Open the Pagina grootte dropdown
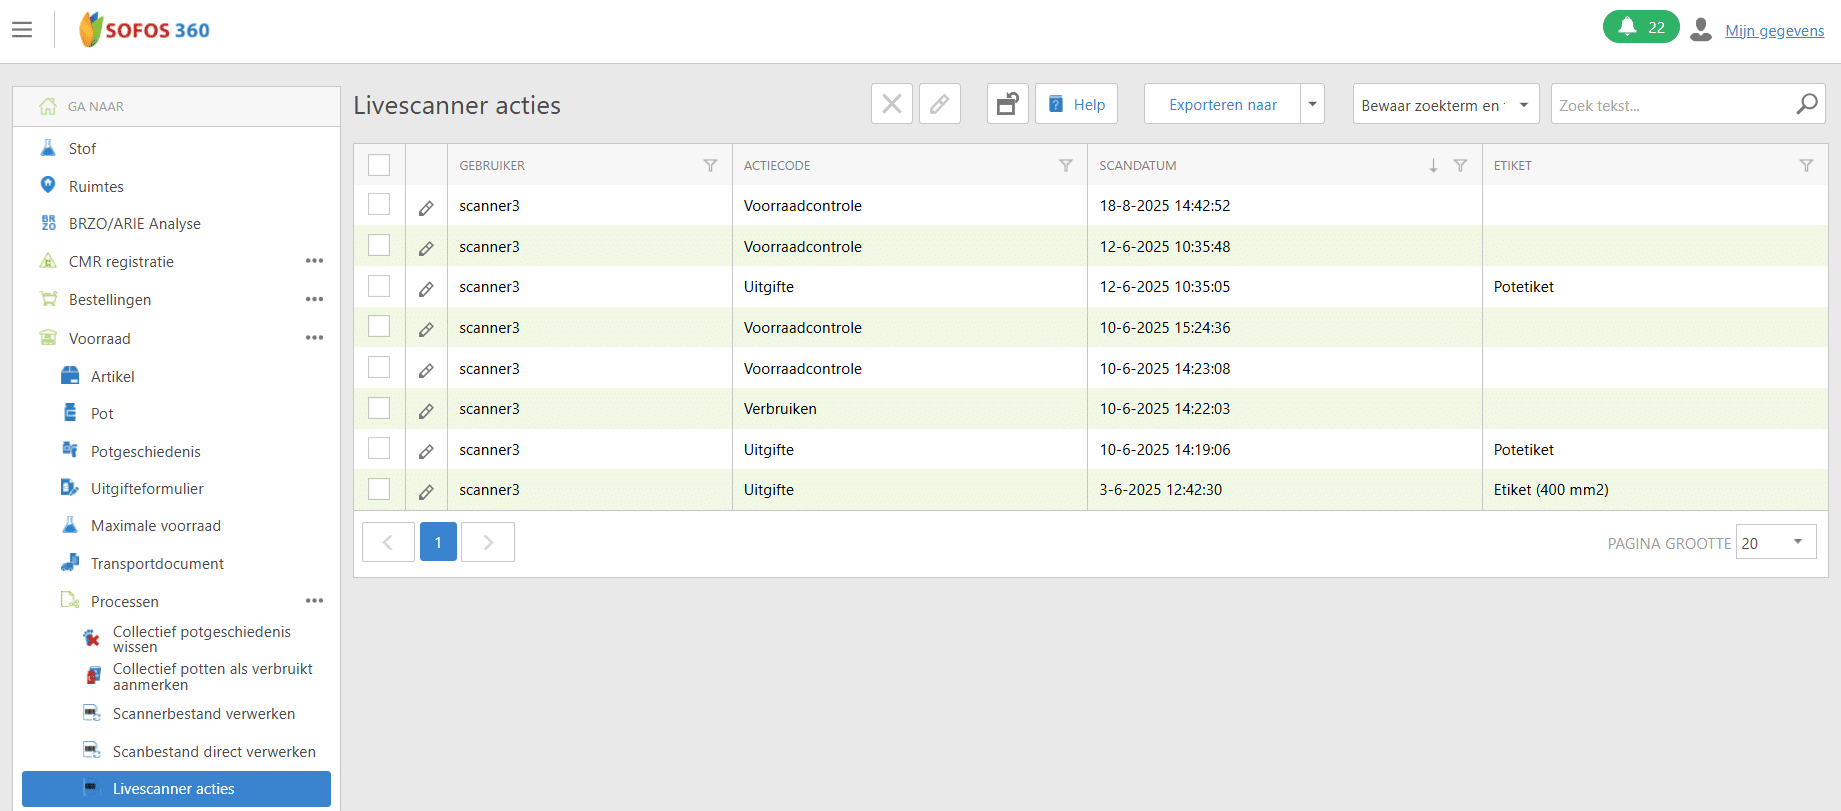Viewport: 1841px width, 811px height. pyautogui.click(x=1776, y=543)
